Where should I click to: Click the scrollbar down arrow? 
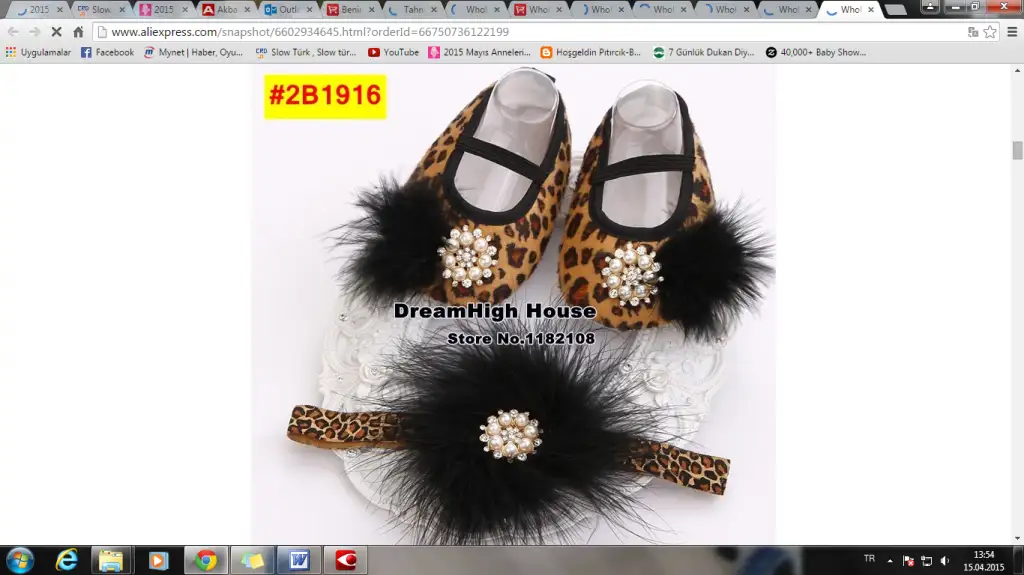[x=1017, y=538]
